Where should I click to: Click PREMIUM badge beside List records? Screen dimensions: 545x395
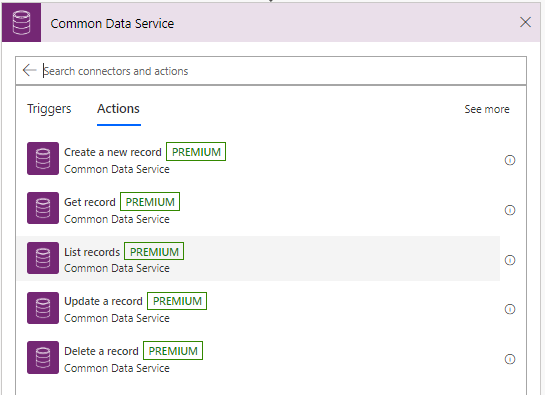[x=154, y=251]
